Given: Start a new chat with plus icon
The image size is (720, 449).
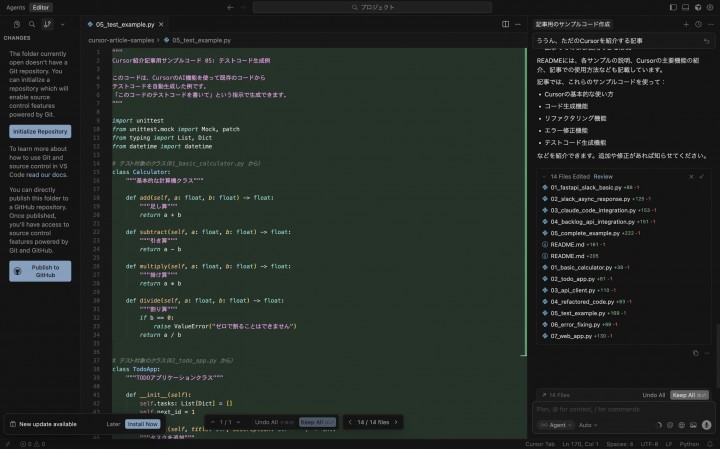Looking at the screenshot, I should pos(685,23).
